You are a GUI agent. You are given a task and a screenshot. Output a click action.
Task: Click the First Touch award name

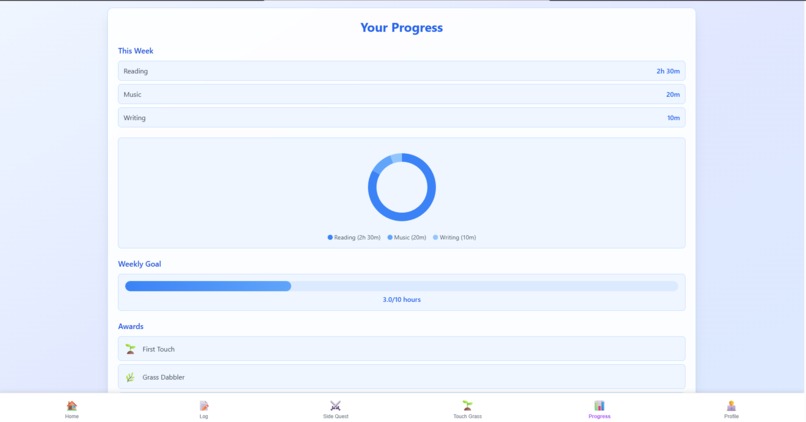click(158, 349)
